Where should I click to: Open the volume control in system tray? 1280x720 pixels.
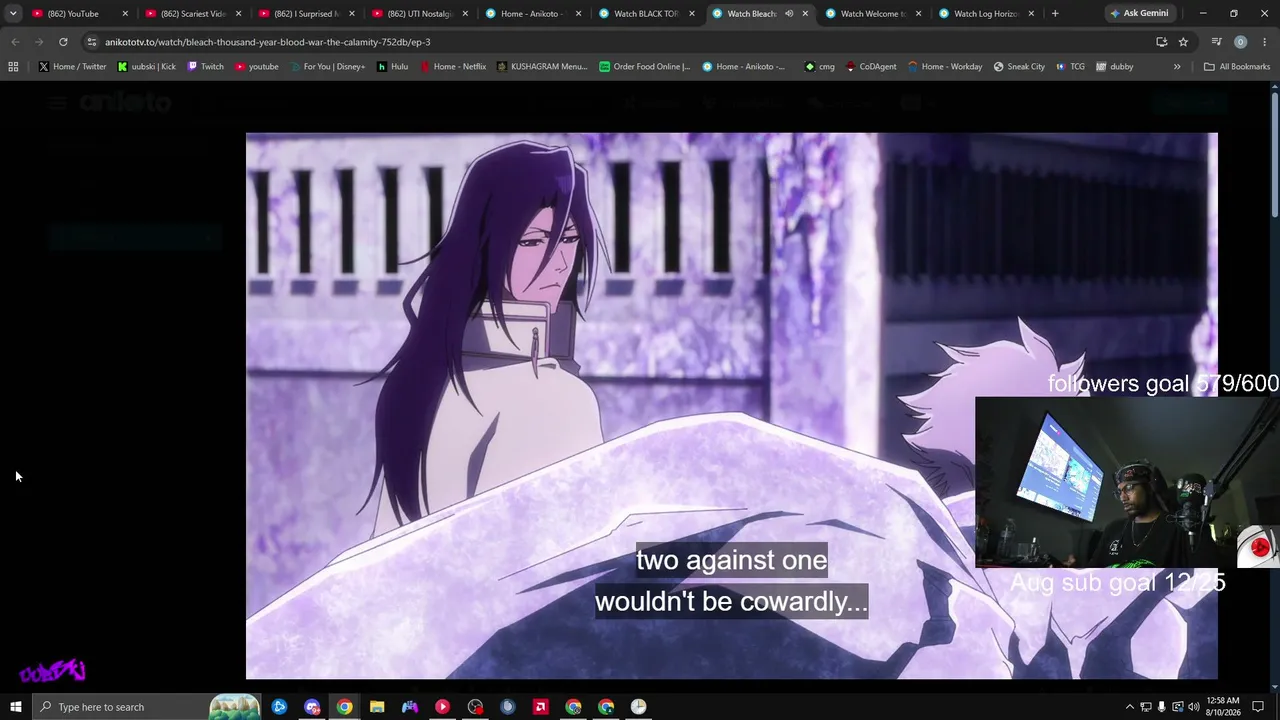[x=1194, y=707]
